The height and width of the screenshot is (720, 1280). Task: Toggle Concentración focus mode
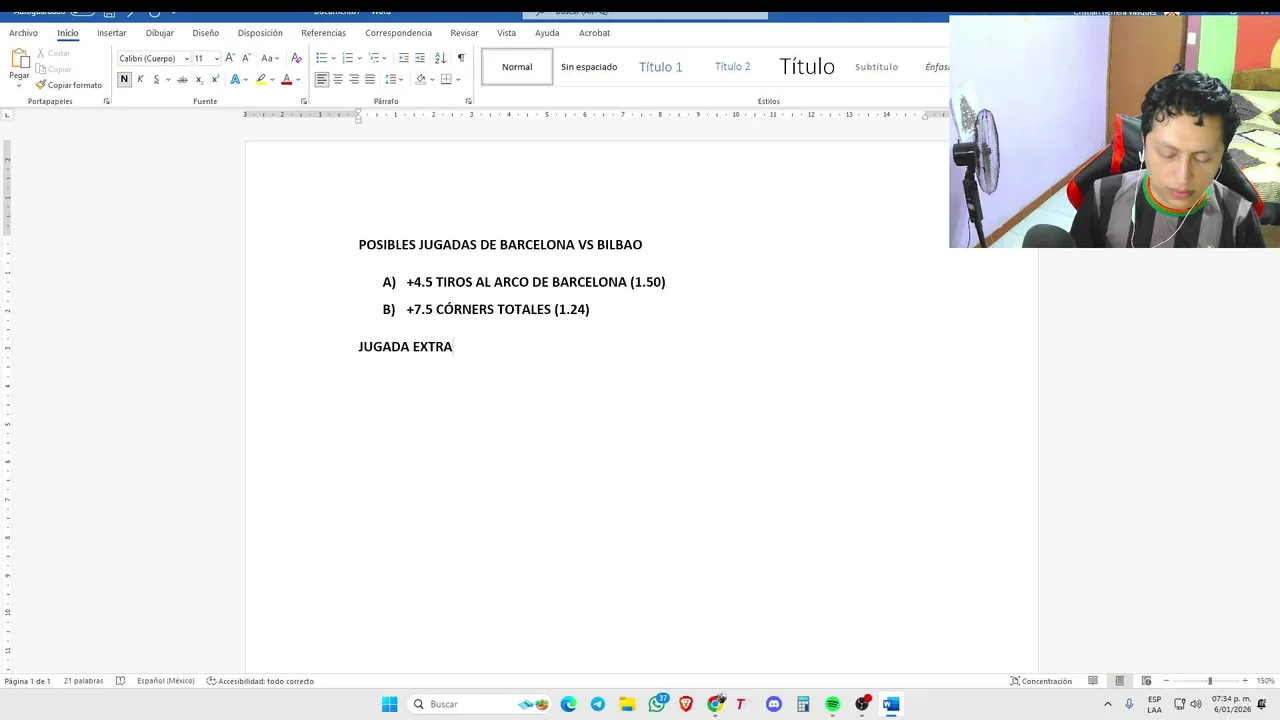1041,681
